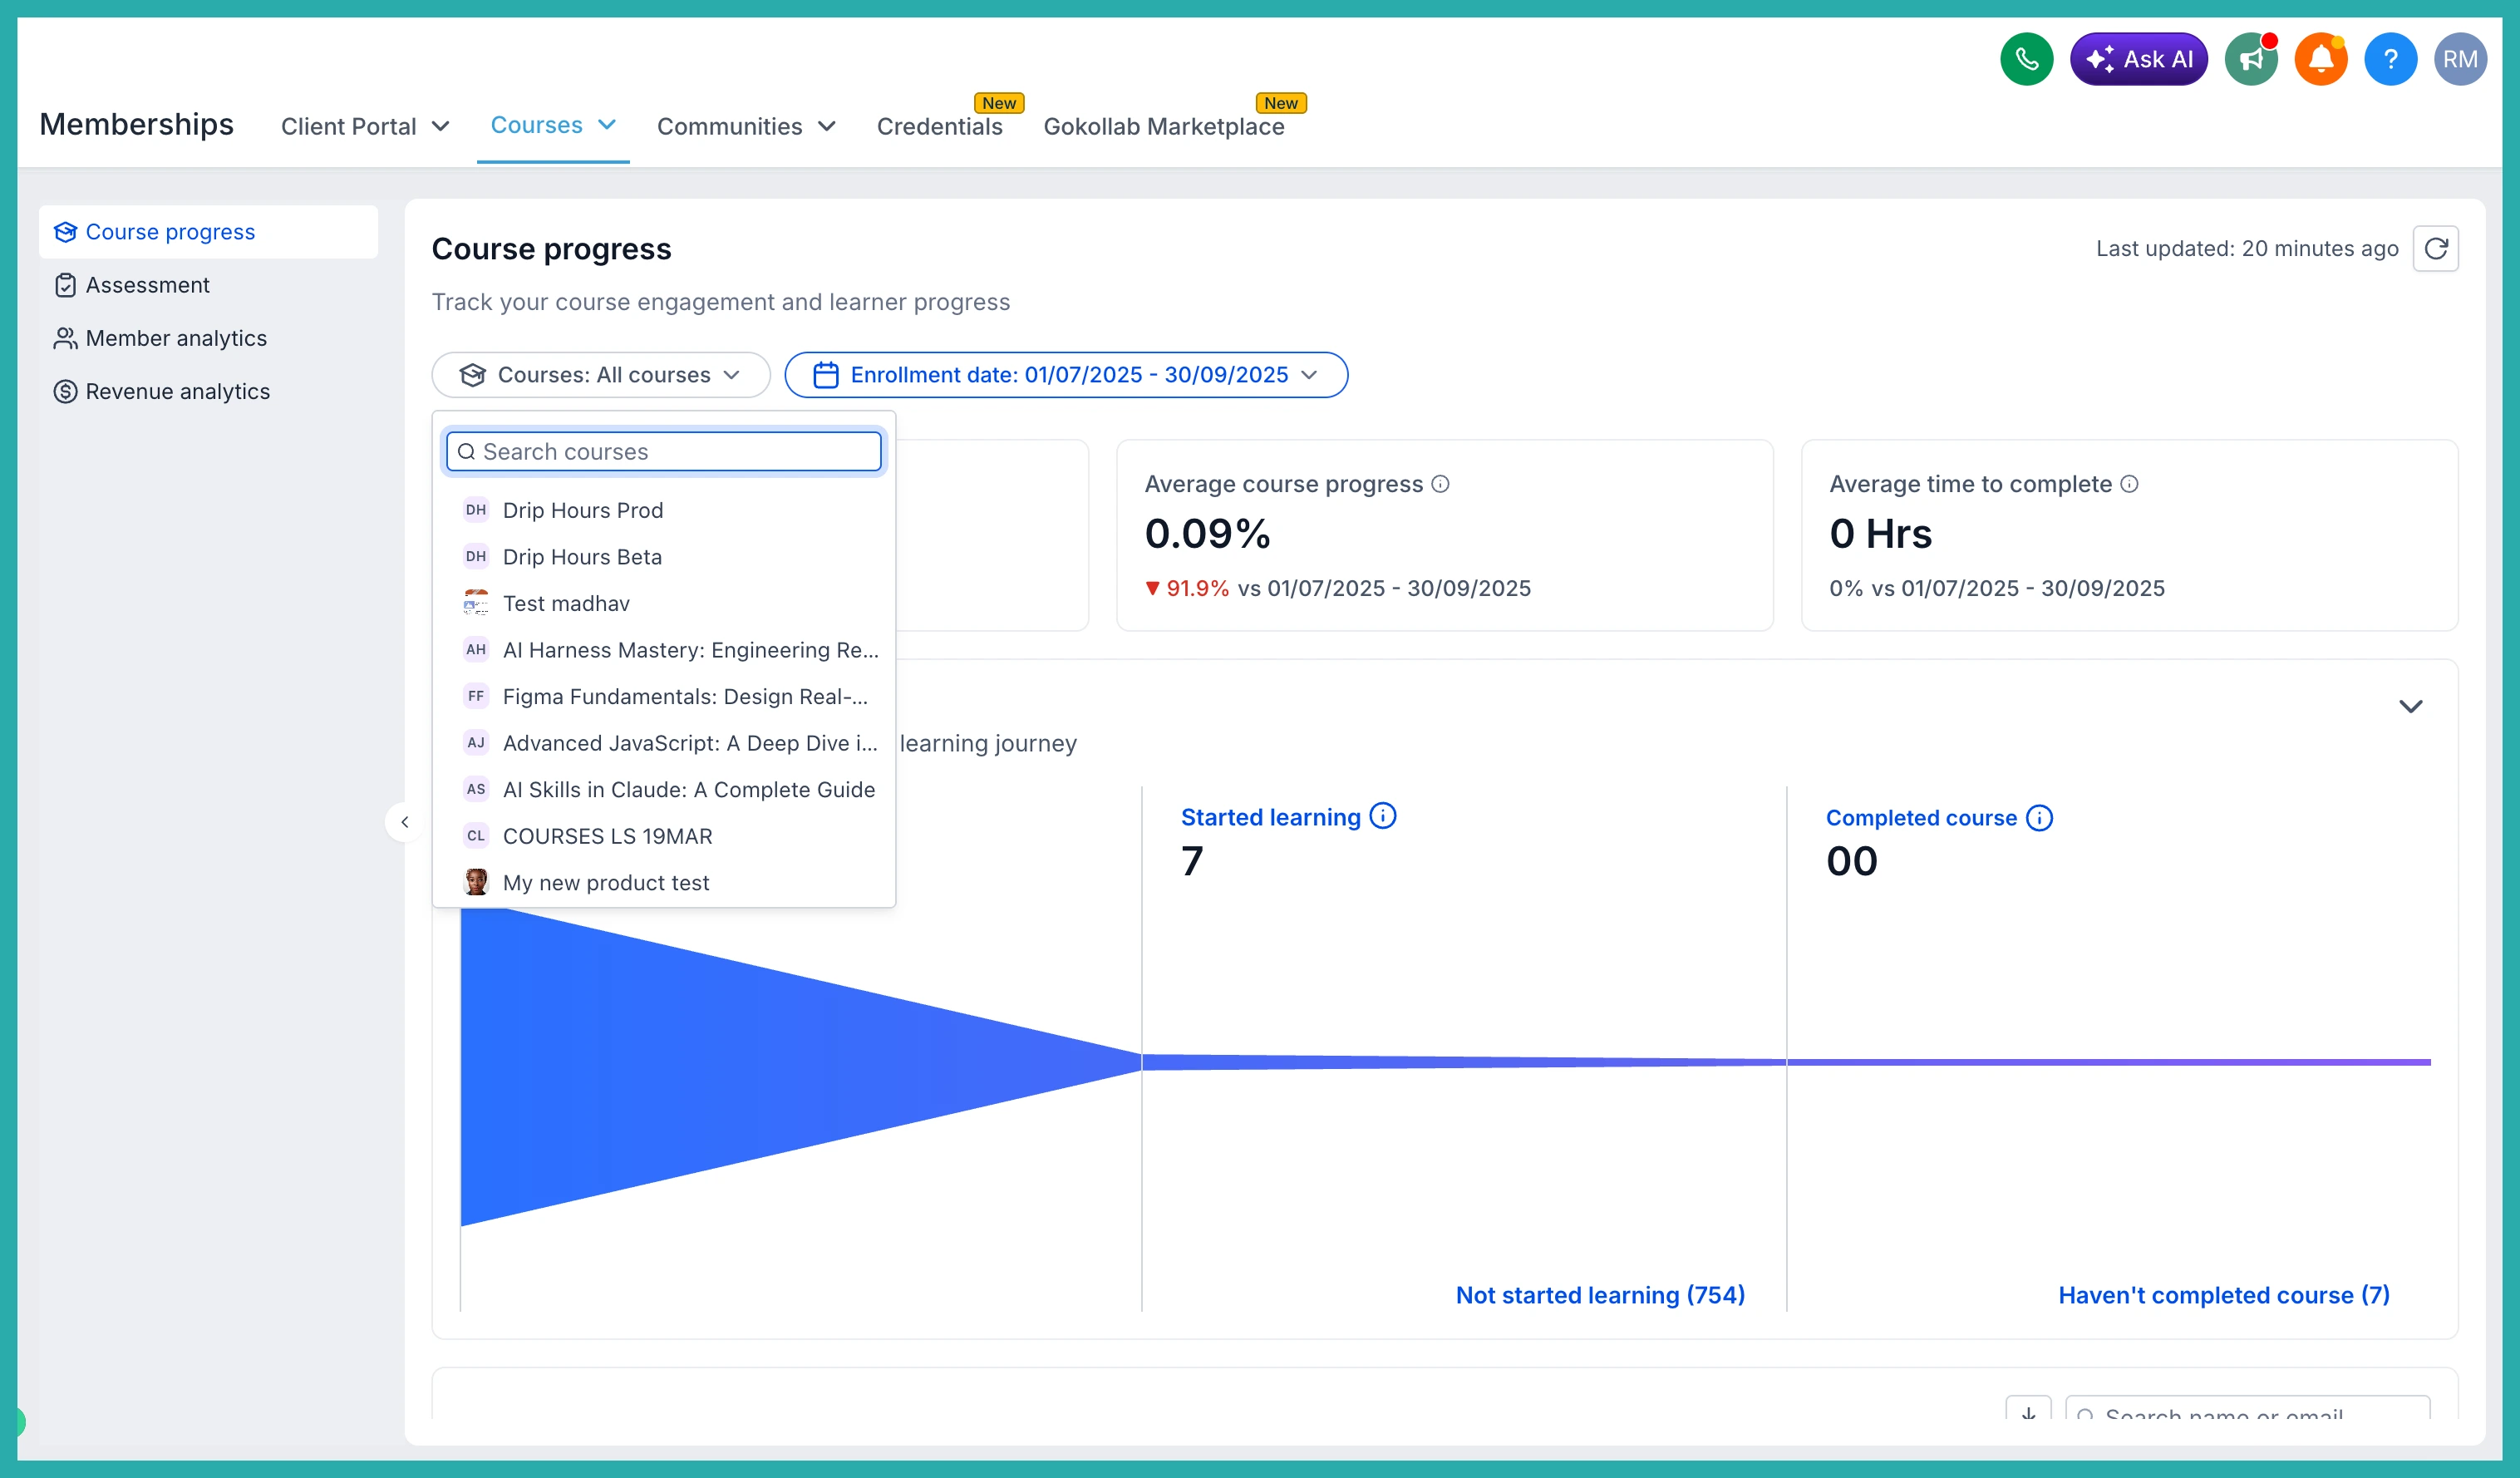Select Member analytics in sidebar
The image size is (2520, 1478).
point(208,338)
